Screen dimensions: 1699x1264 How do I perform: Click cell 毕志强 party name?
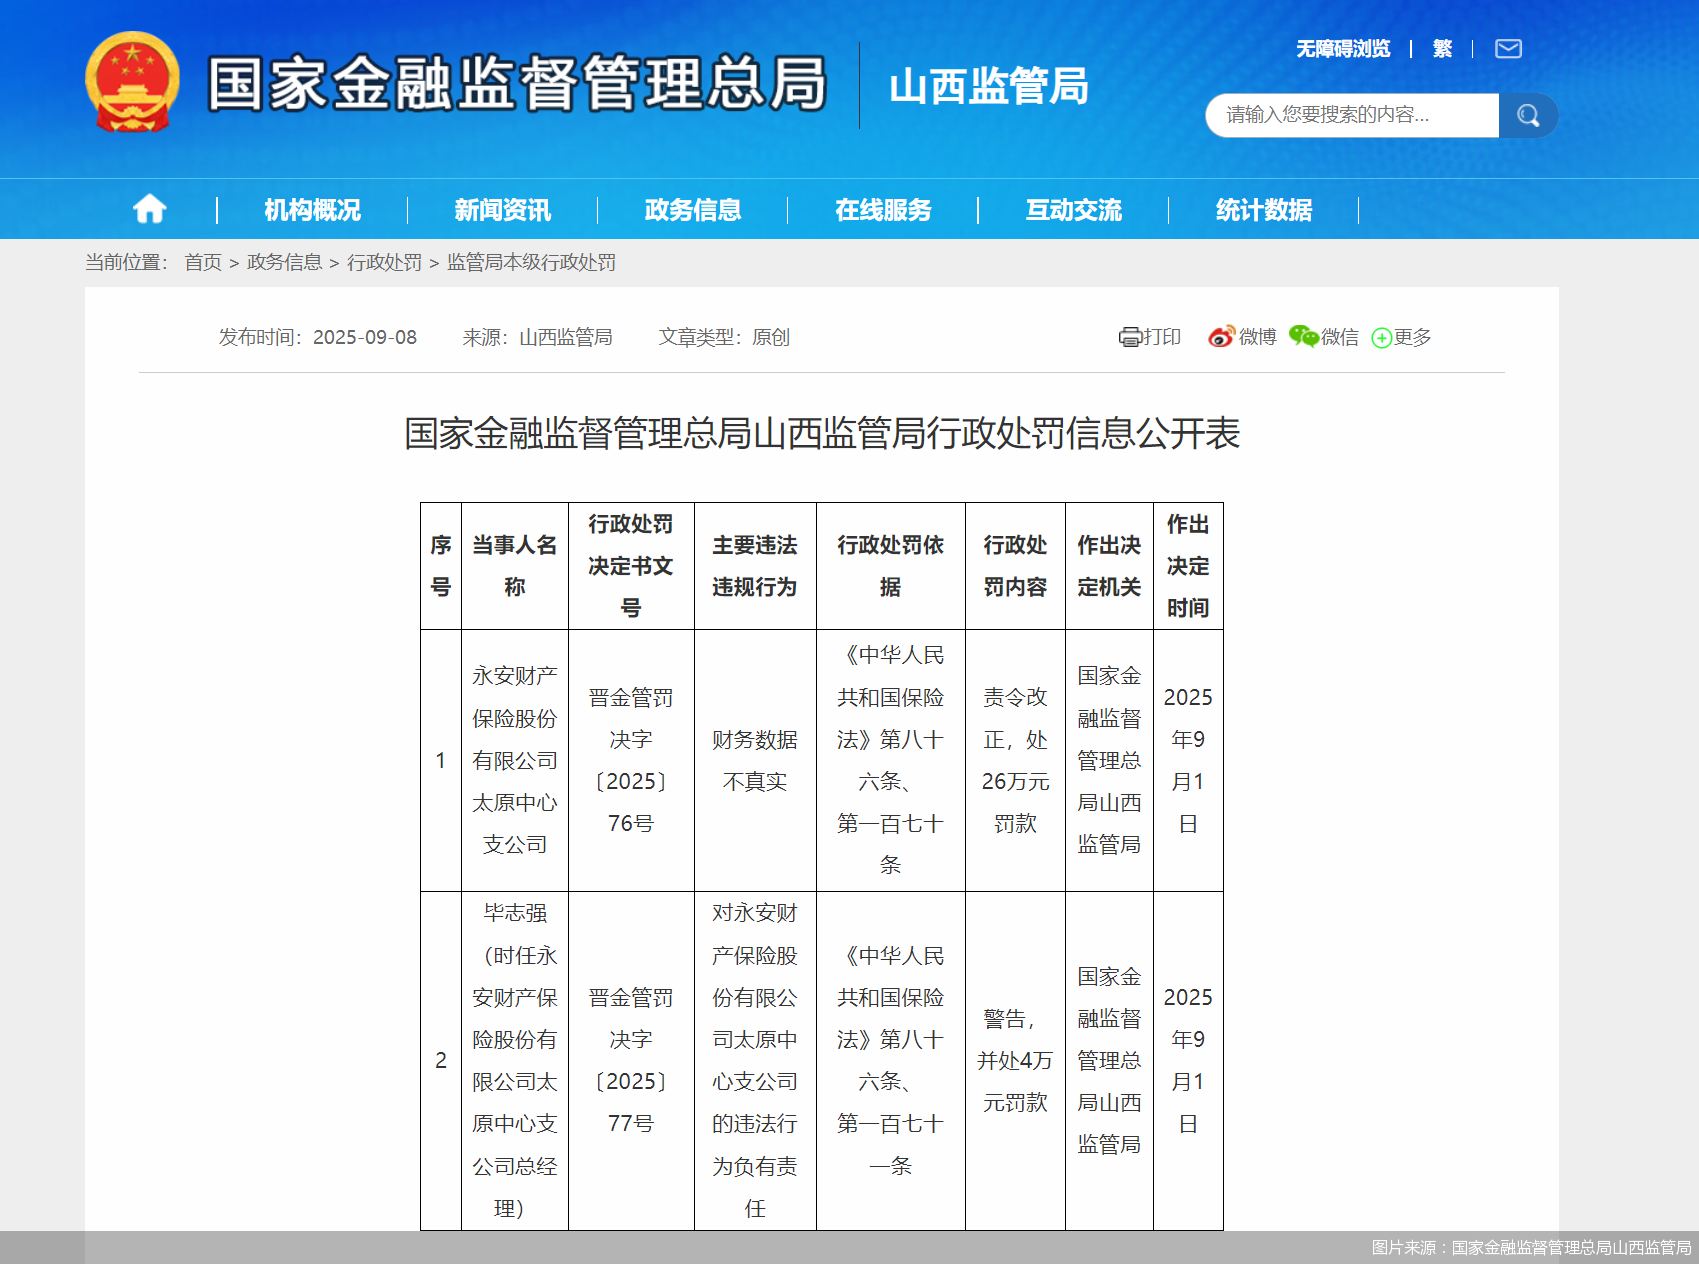(515, 1060)
